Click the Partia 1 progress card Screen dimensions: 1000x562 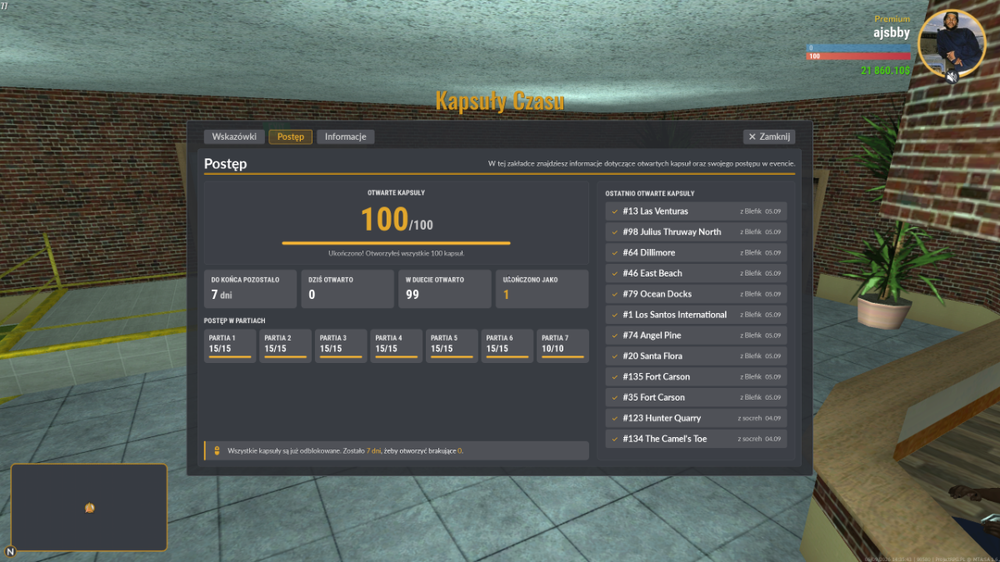click(230, 346)
